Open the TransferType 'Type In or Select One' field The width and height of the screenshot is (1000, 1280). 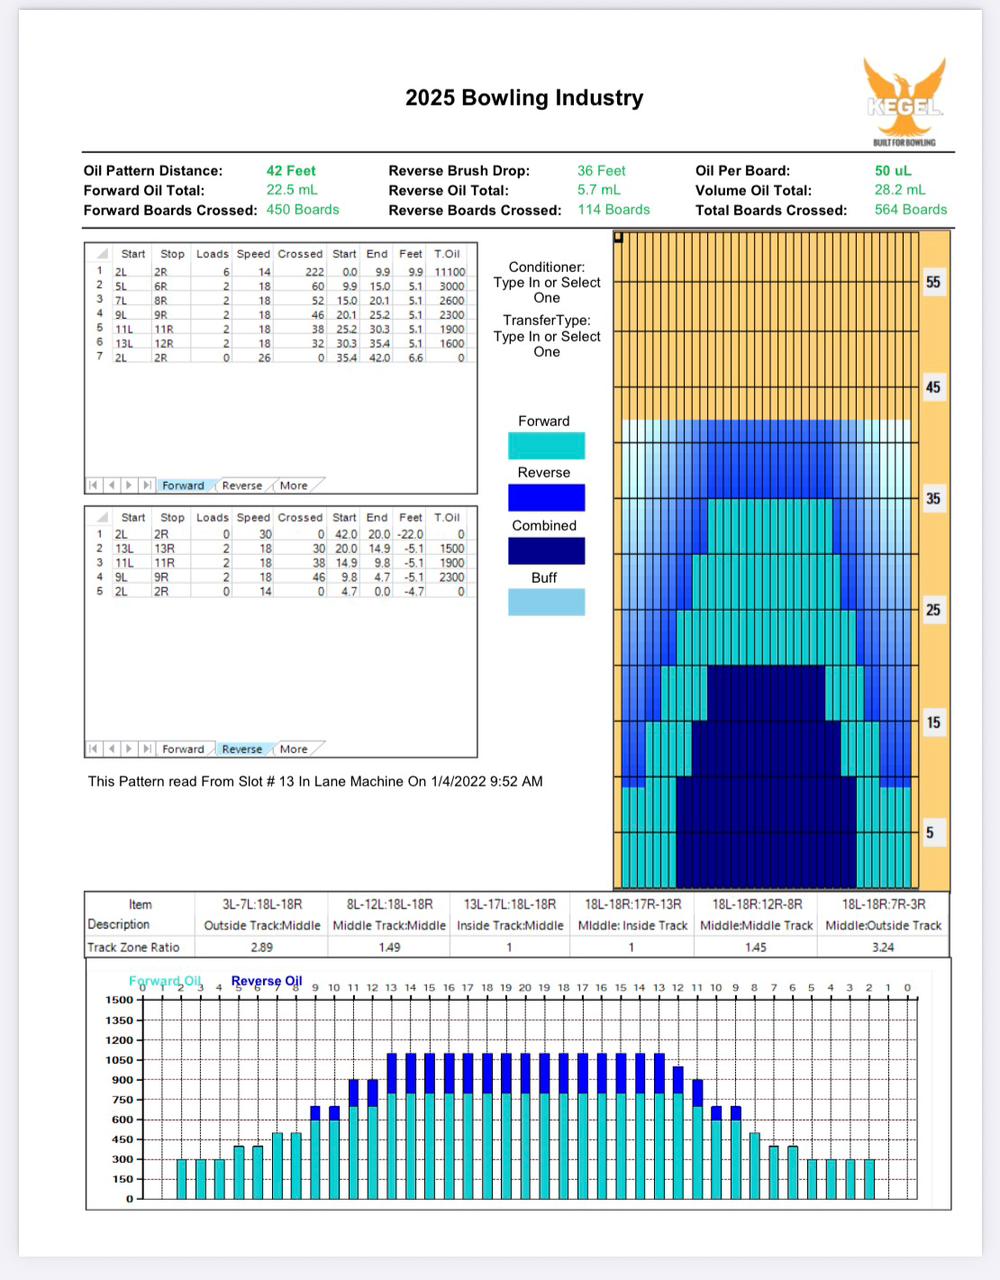(x=546, y=344)
